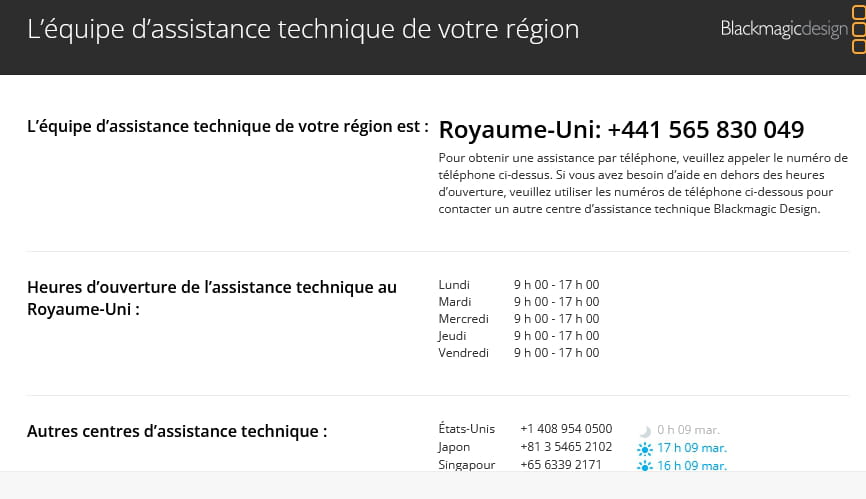Call the Royaume-Uni number +441 565 830 049
The height and width of the screenshot is (499, 866).
(x=706, y=130)
